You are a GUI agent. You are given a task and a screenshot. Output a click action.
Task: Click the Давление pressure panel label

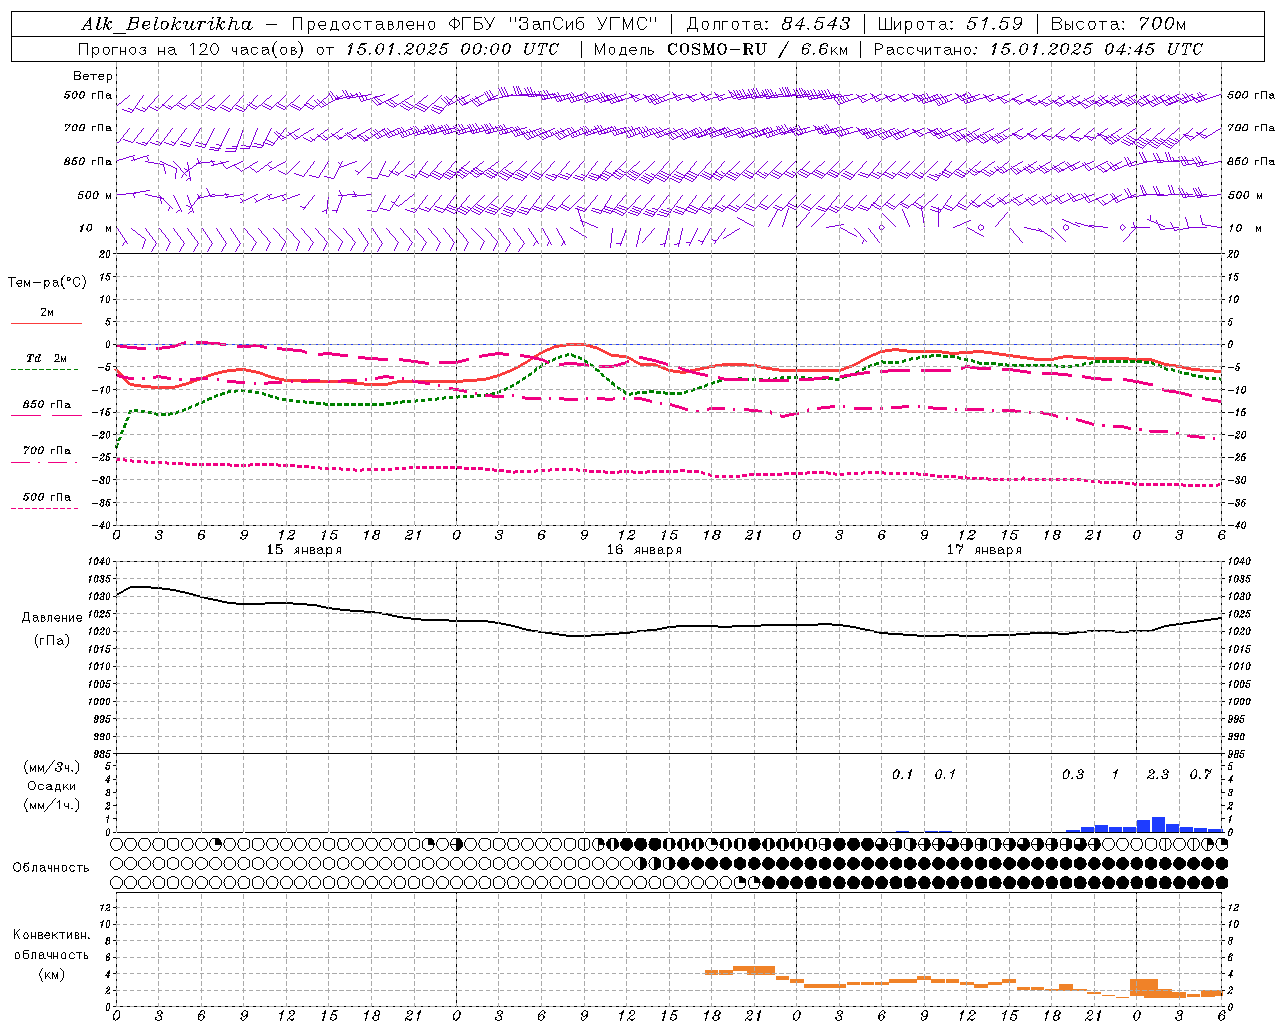point(52,617)
